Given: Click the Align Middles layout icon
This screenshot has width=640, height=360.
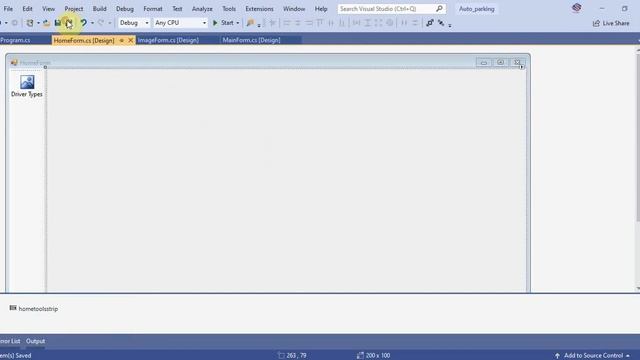Looking at the screenshot, I should pyautogui.click(x=331, y=23).
